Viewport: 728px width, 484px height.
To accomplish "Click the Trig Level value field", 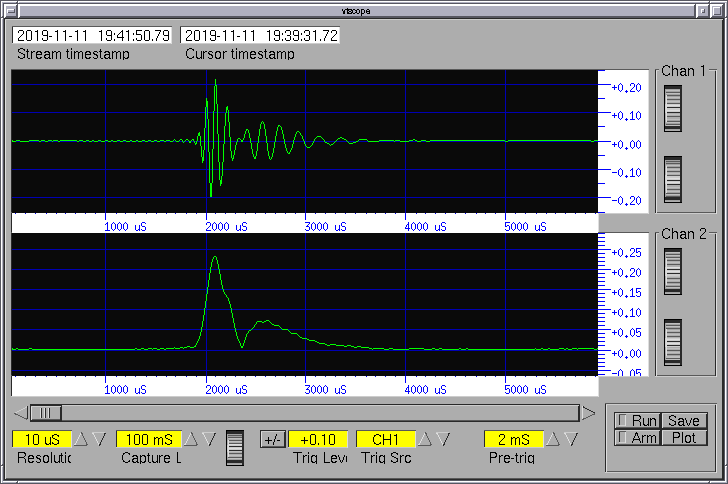I will (x=319, y=439).
